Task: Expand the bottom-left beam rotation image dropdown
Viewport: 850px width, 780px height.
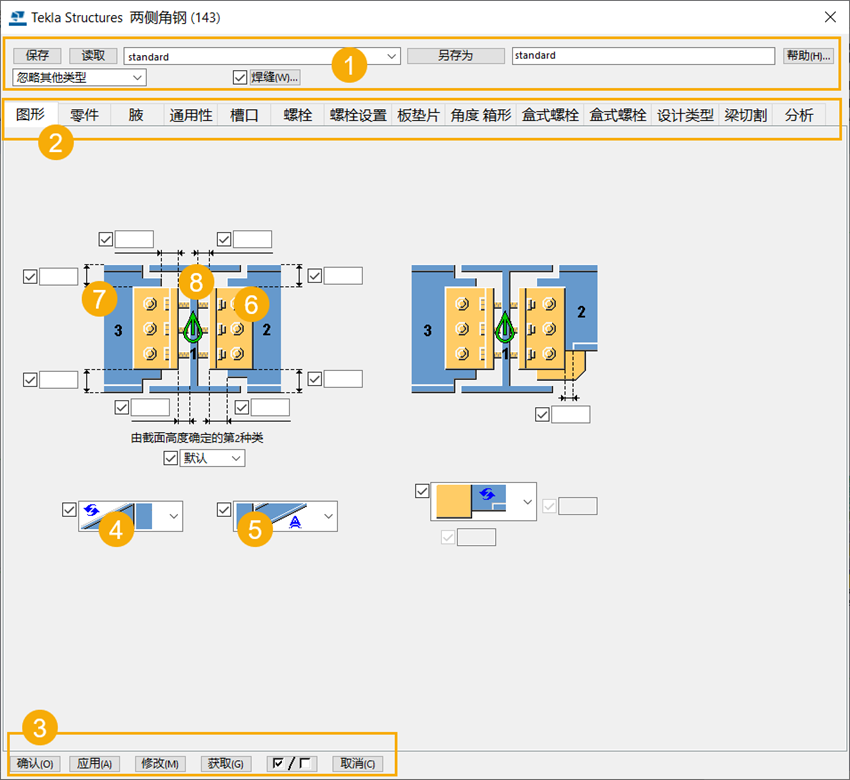Action: point(130,516)
